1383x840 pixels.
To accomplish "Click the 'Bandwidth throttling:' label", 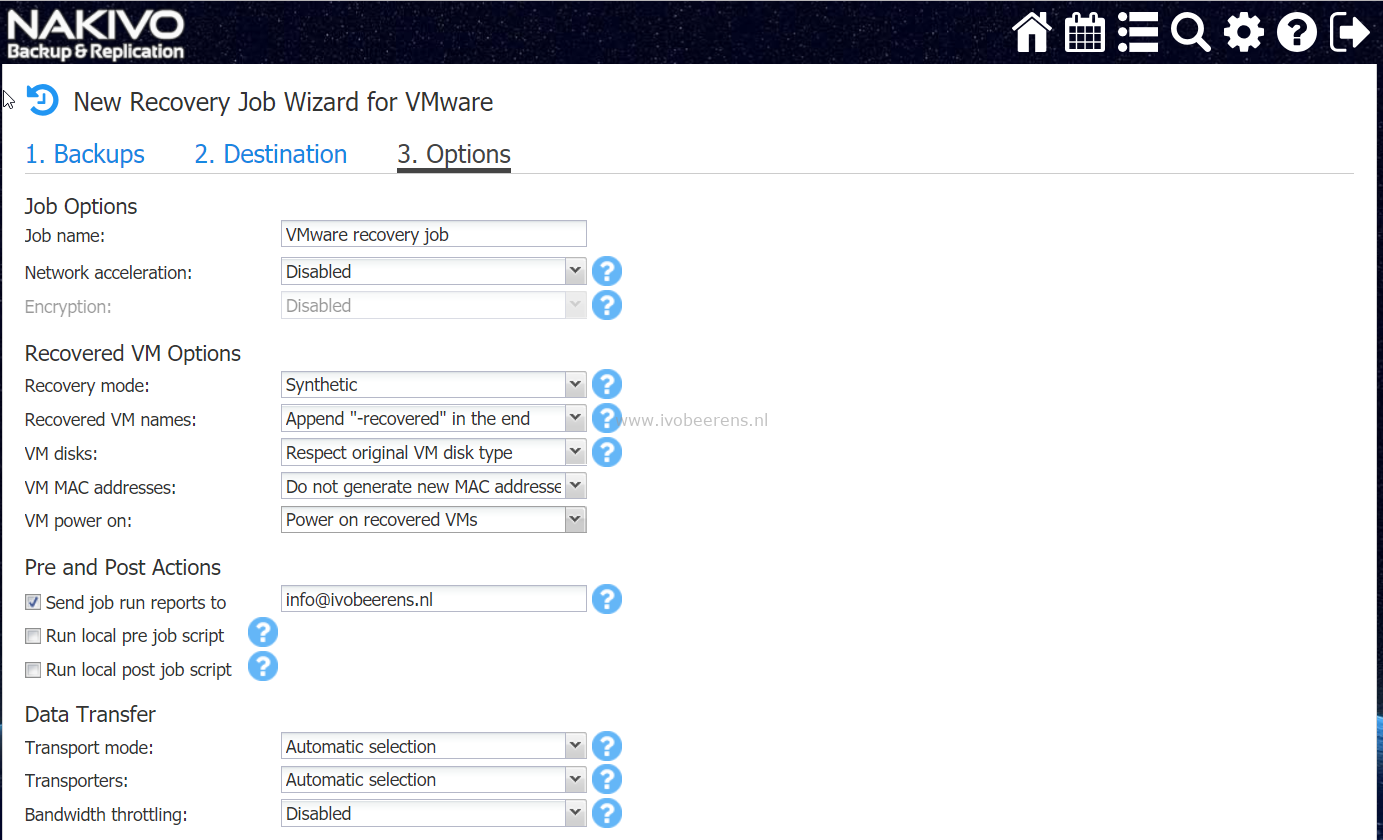I will [x=106, y=815].
